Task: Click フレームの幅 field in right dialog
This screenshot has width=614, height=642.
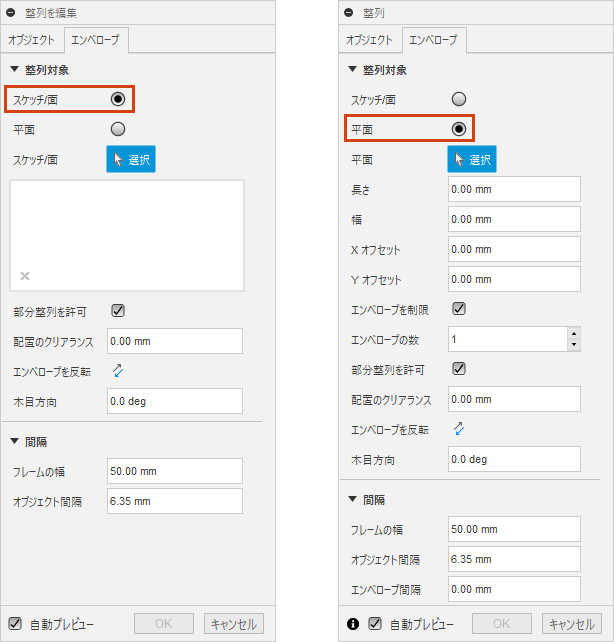Action: 514,529
